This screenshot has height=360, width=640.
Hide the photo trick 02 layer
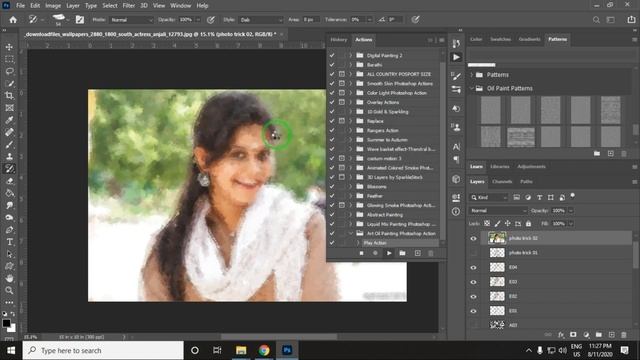click(473, 238)
